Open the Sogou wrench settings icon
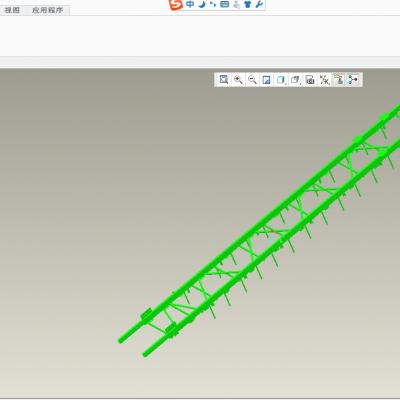Image resolution: width=400 pixels, height=400 pixels. tap(259, 4)
